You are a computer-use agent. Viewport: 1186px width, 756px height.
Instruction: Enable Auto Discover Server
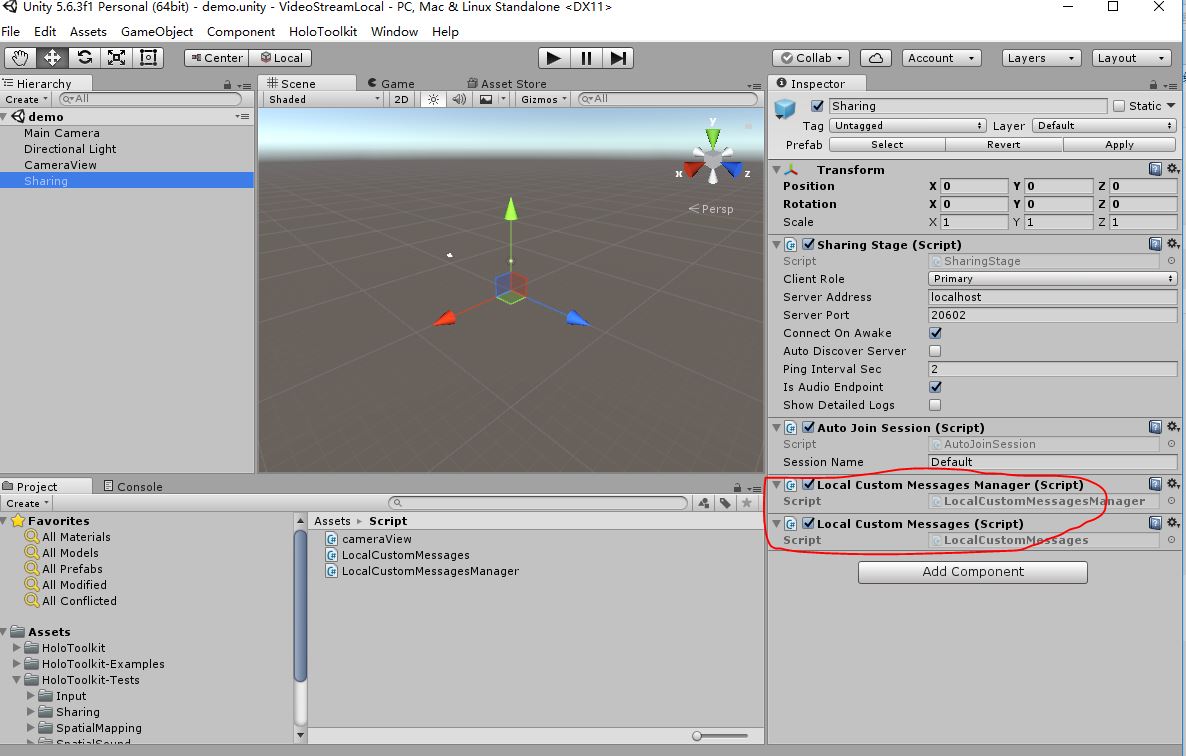[936, 351]
